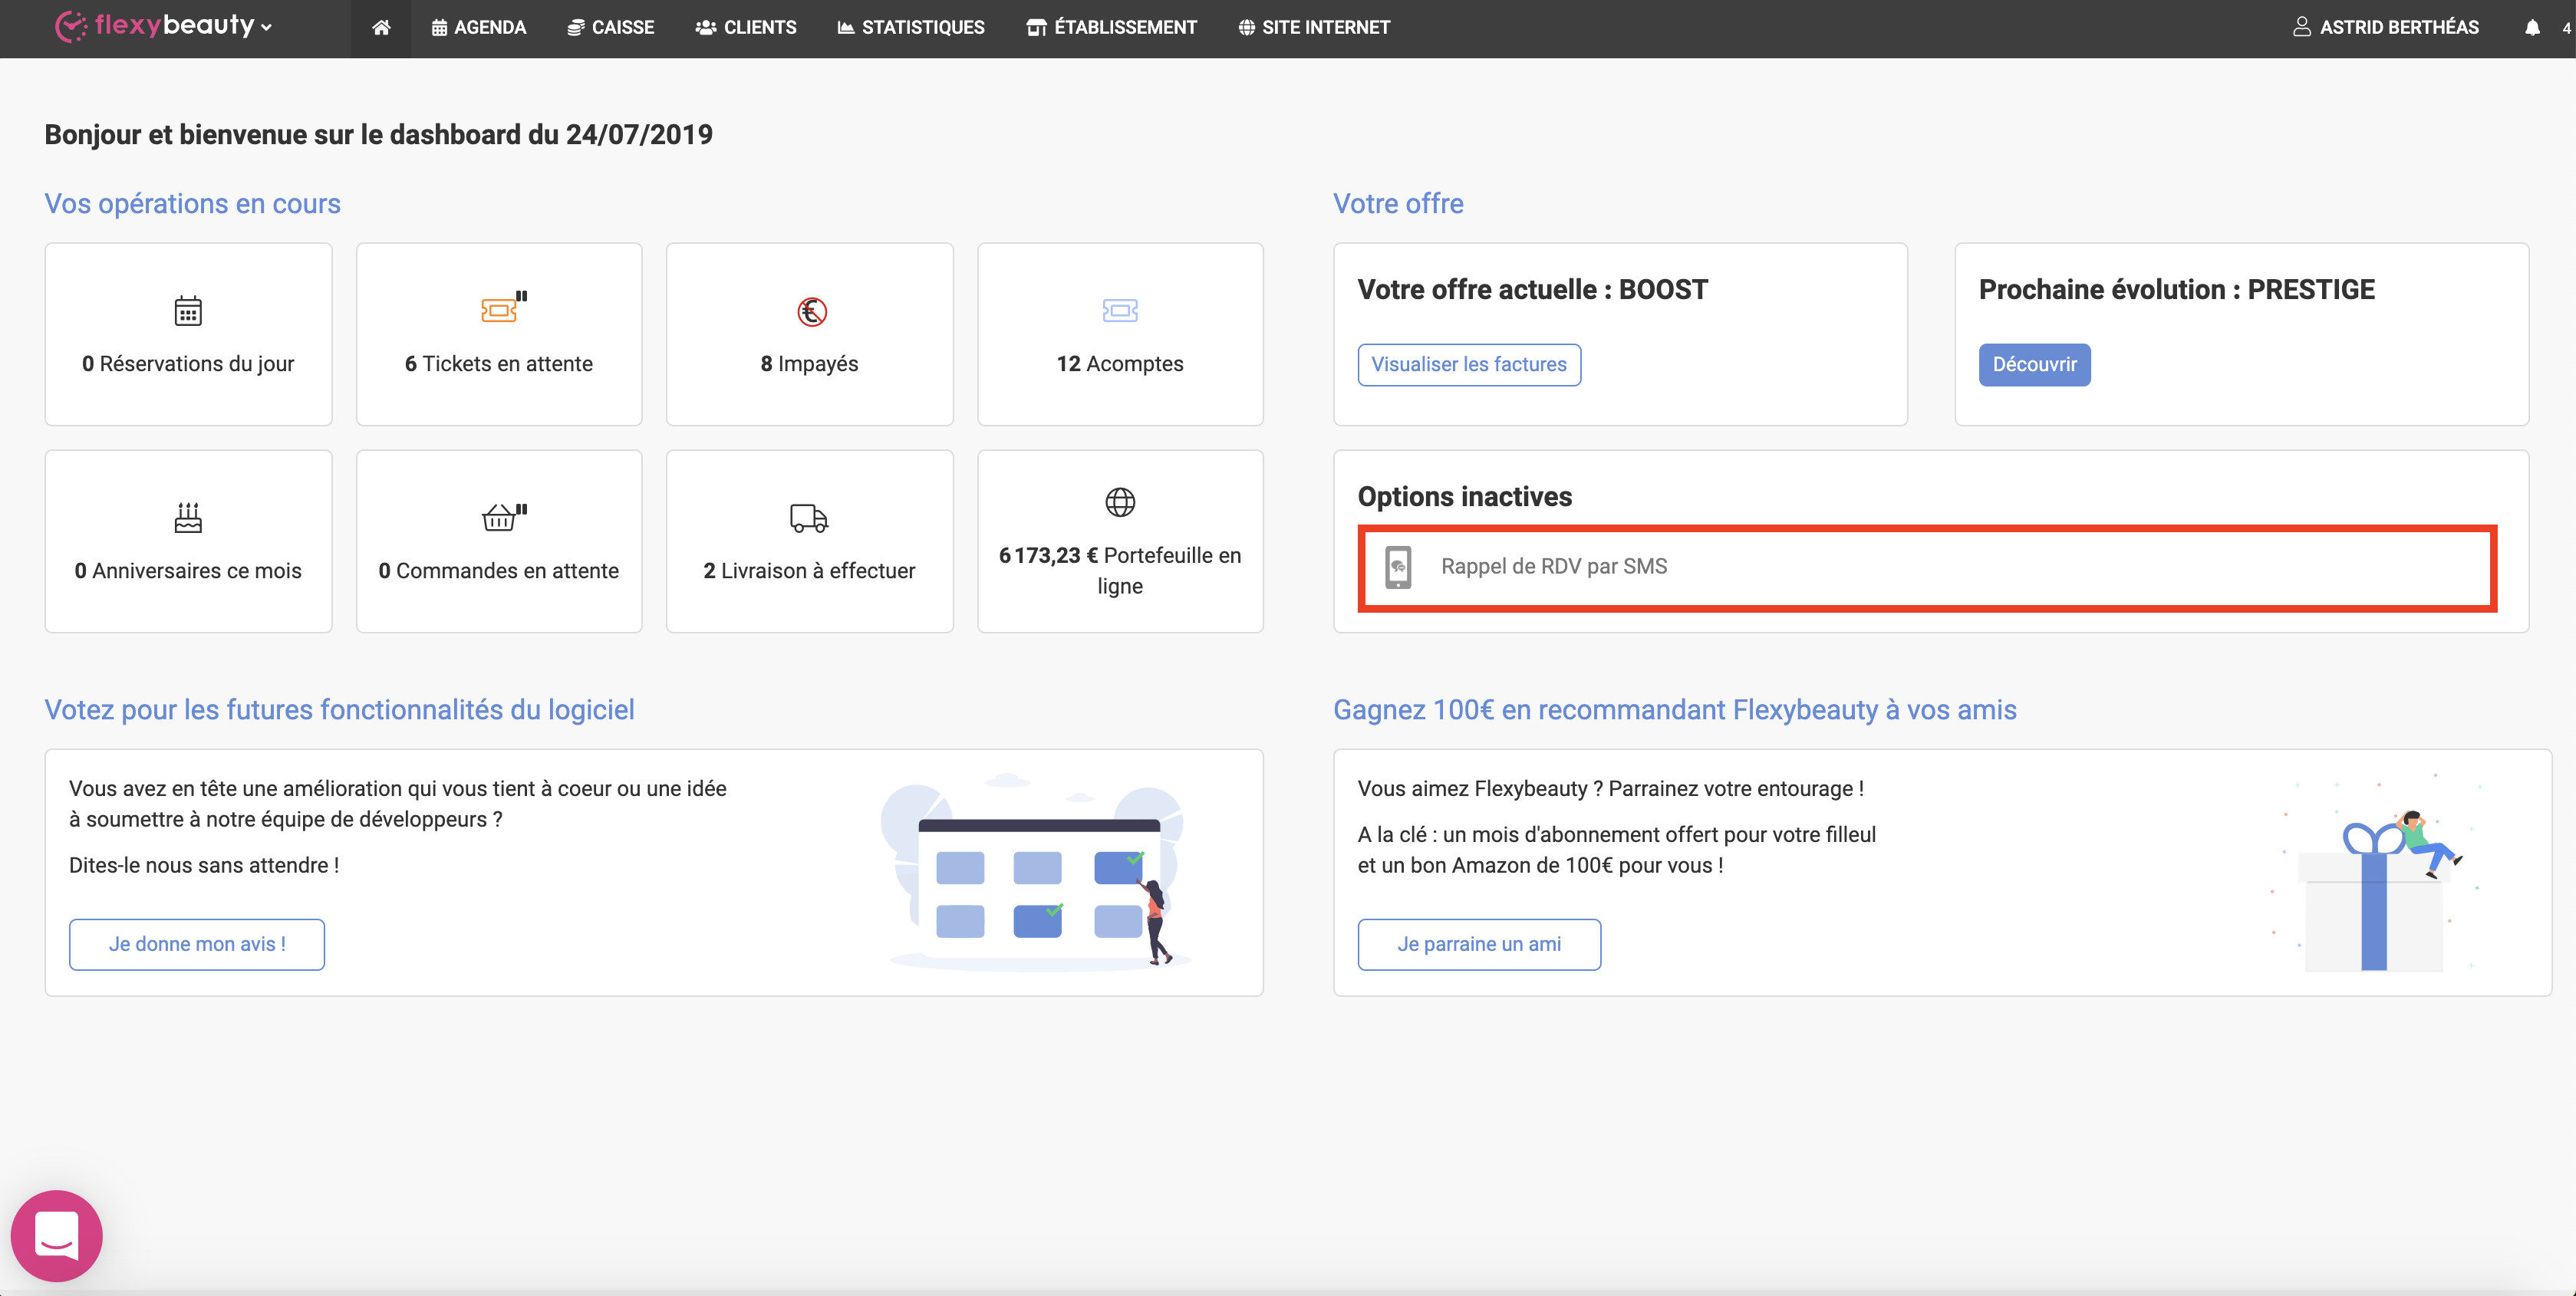Click the birthday cake Anniversaires icon
The height and width of the screenshot is (1296, 2576).
(x=188, y=517)
